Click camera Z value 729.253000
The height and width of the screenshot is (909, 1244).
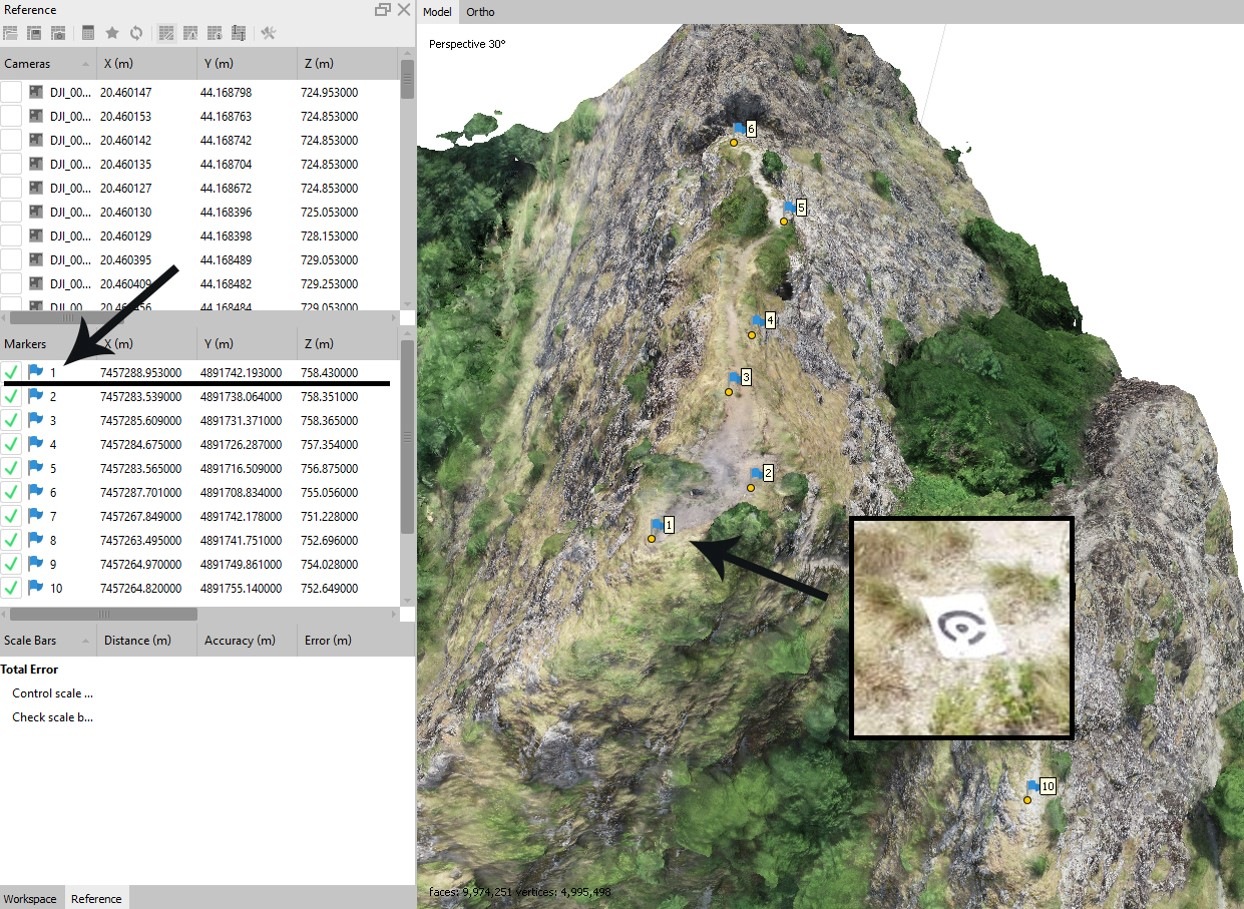coord(329,284)
